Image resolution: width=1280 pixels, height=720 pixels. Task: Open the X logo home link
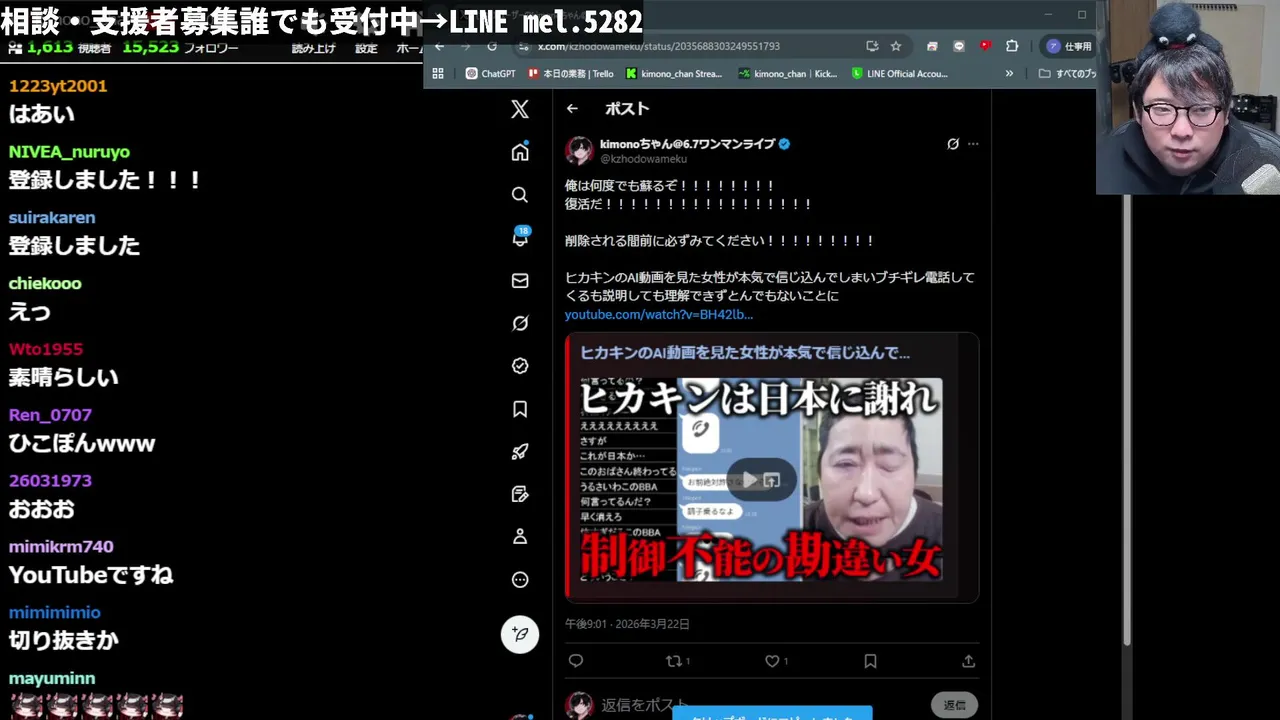[x=520, y=109]
